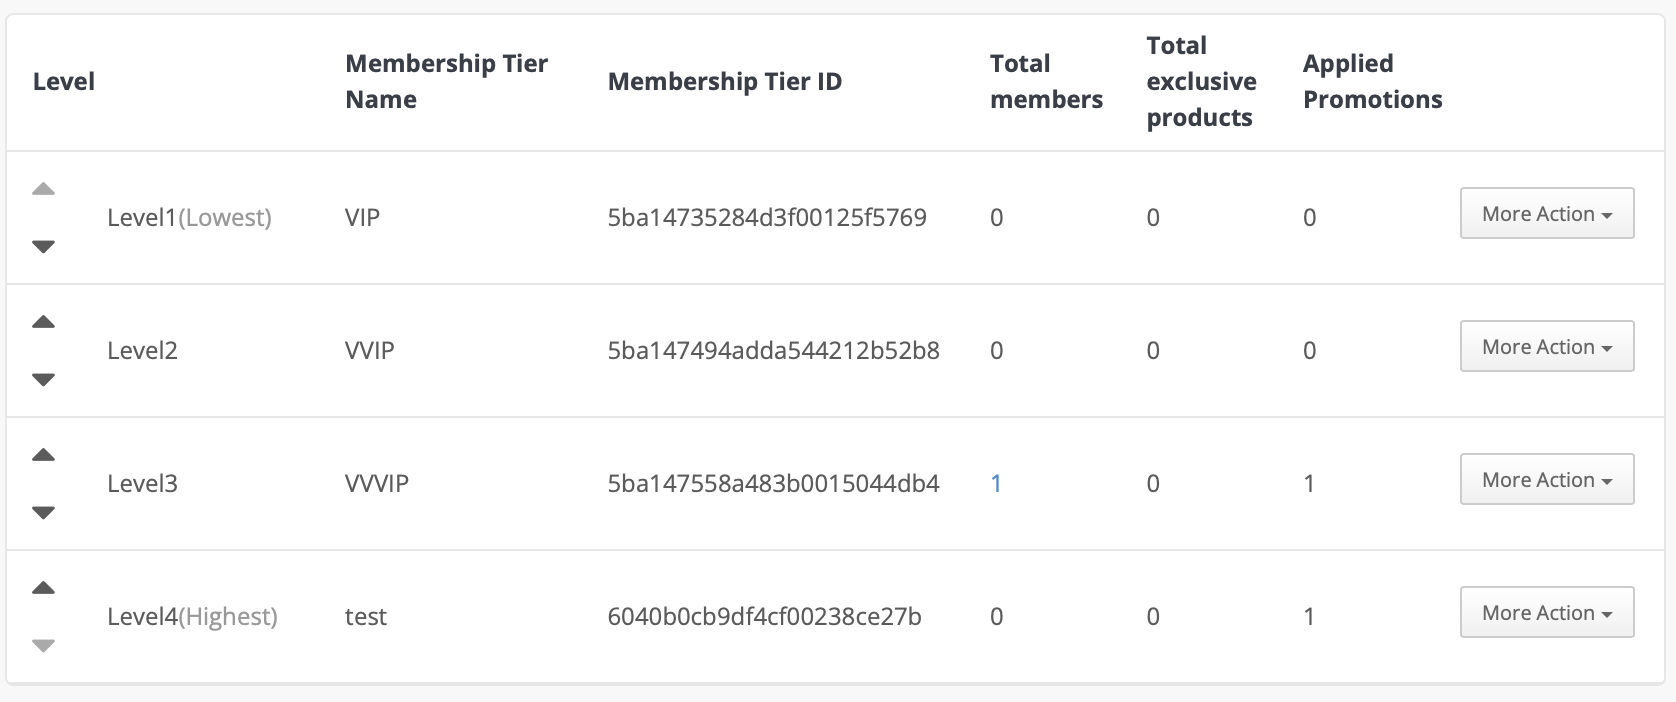The image size is (1676, 702).
Task: Click the down arrow for VVIP tier
Action: 43,379
